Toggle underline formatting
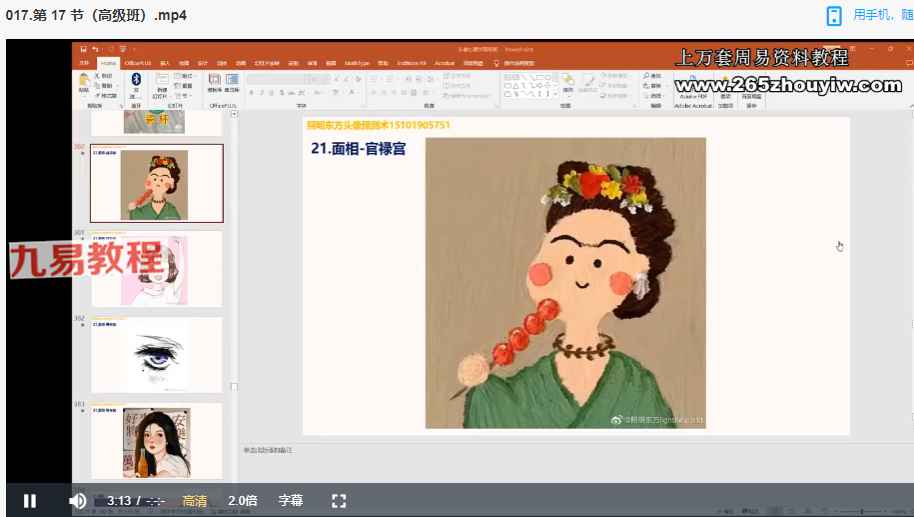This screenshot has width=914, height=517. pos(271,93)
